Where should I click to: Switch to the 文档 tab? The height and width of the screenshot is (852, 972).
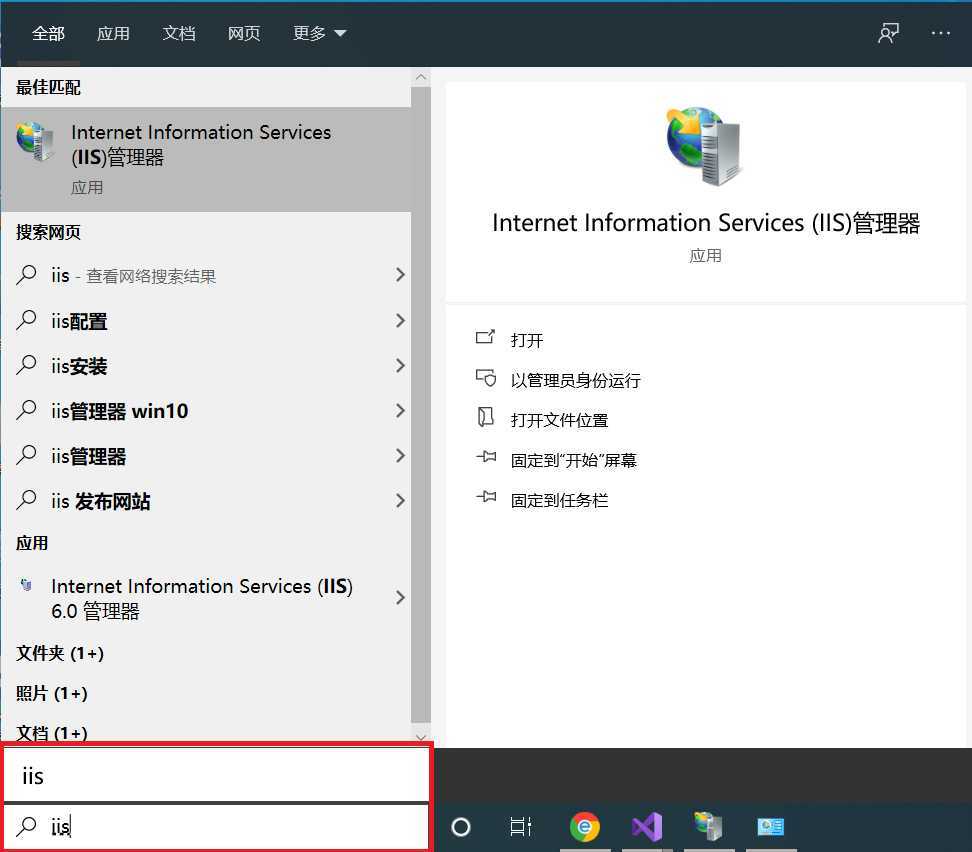pos(179,33)
